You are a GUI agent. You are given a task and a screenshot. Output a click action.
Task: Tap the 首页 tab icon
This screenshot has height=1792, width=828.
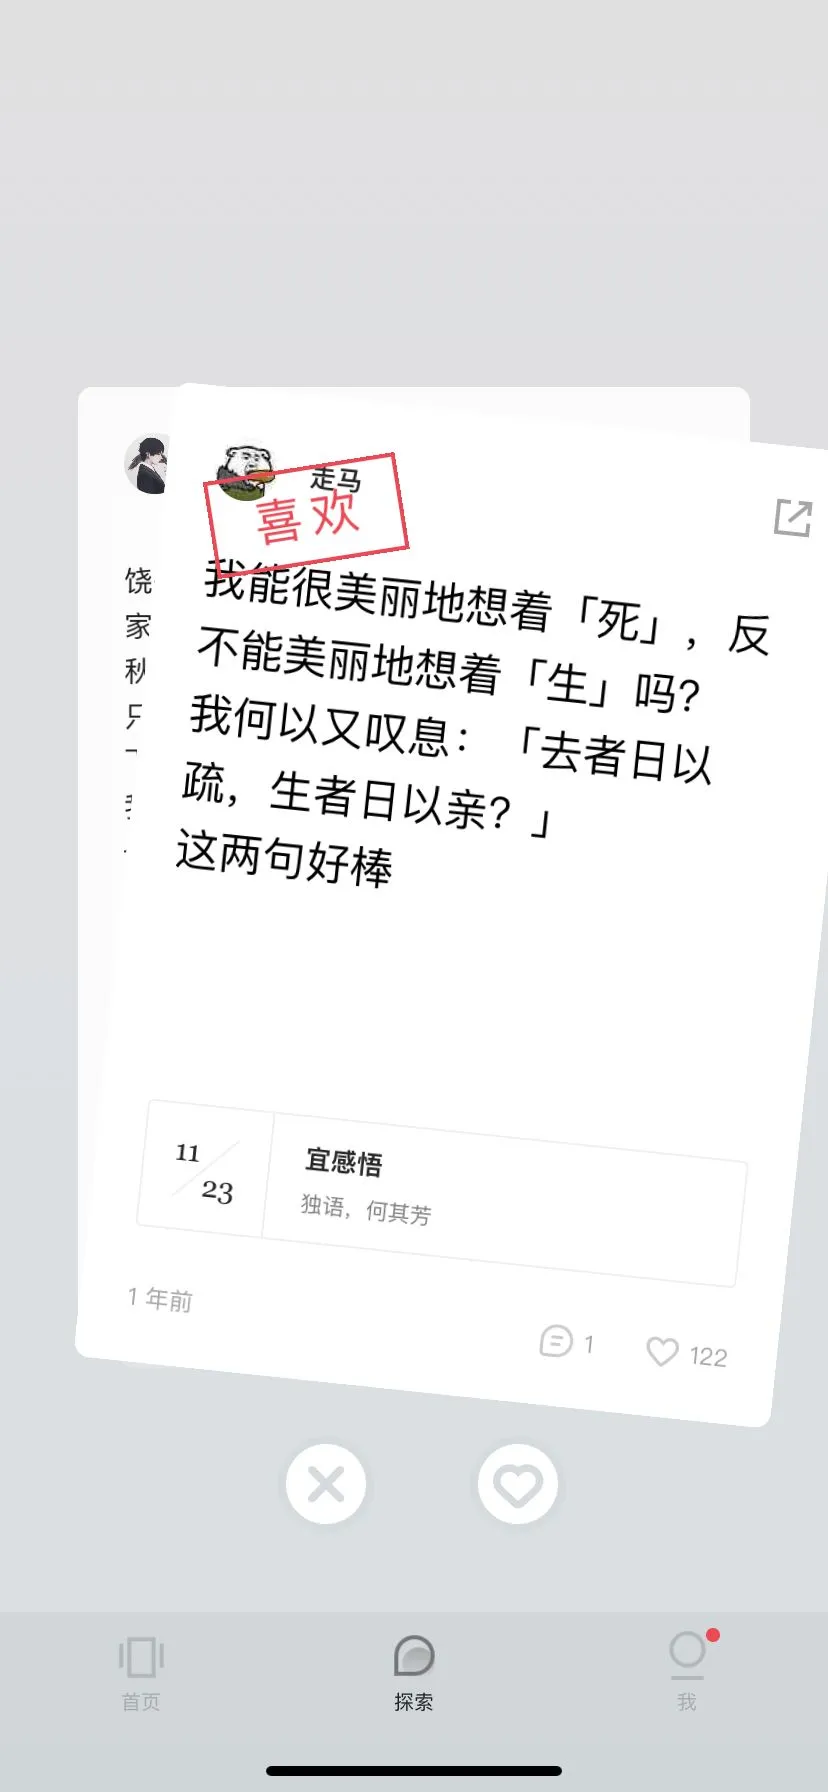141,1657
